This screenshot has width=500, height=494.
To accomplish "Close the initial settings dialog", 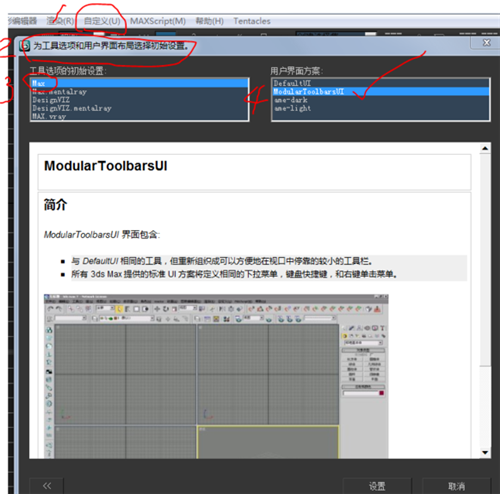I will tap(486, 42).
